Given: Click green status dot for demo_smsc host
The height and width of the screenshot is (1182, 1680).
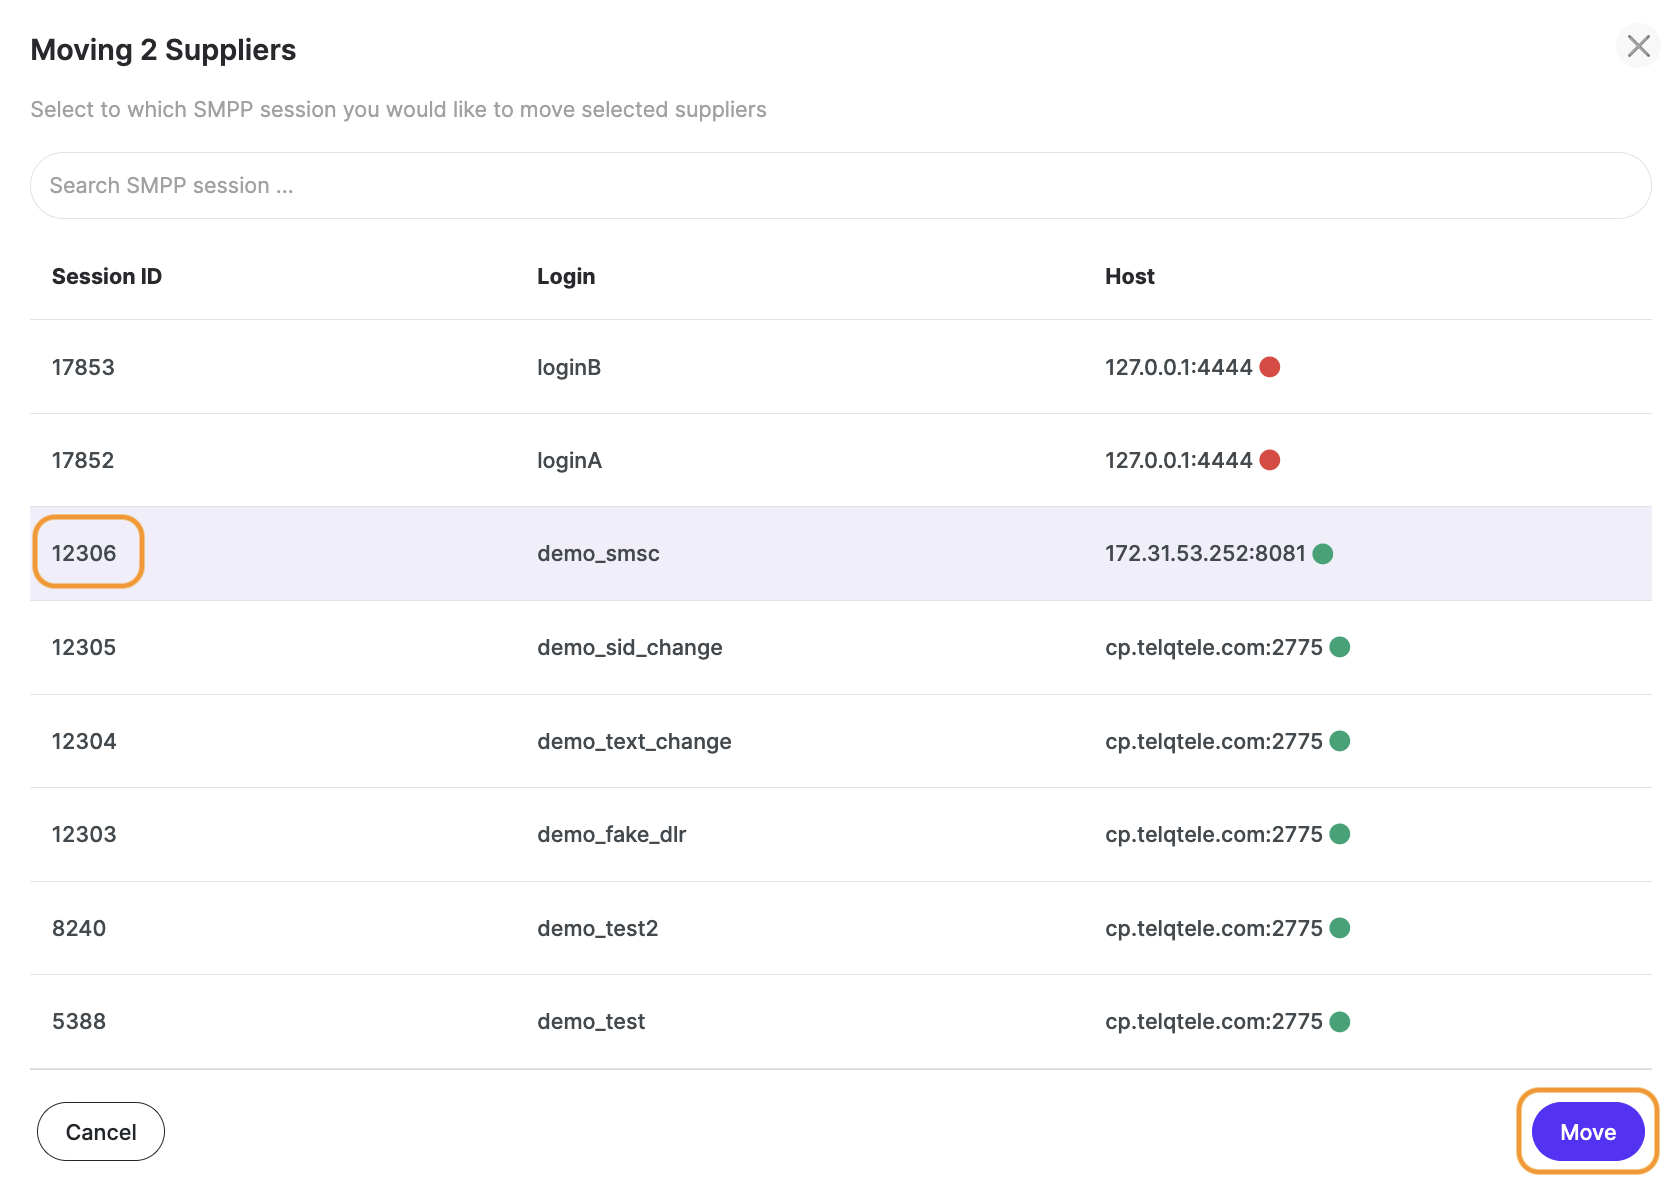Looking at the screenshot, I should (x=1323, y=554).
